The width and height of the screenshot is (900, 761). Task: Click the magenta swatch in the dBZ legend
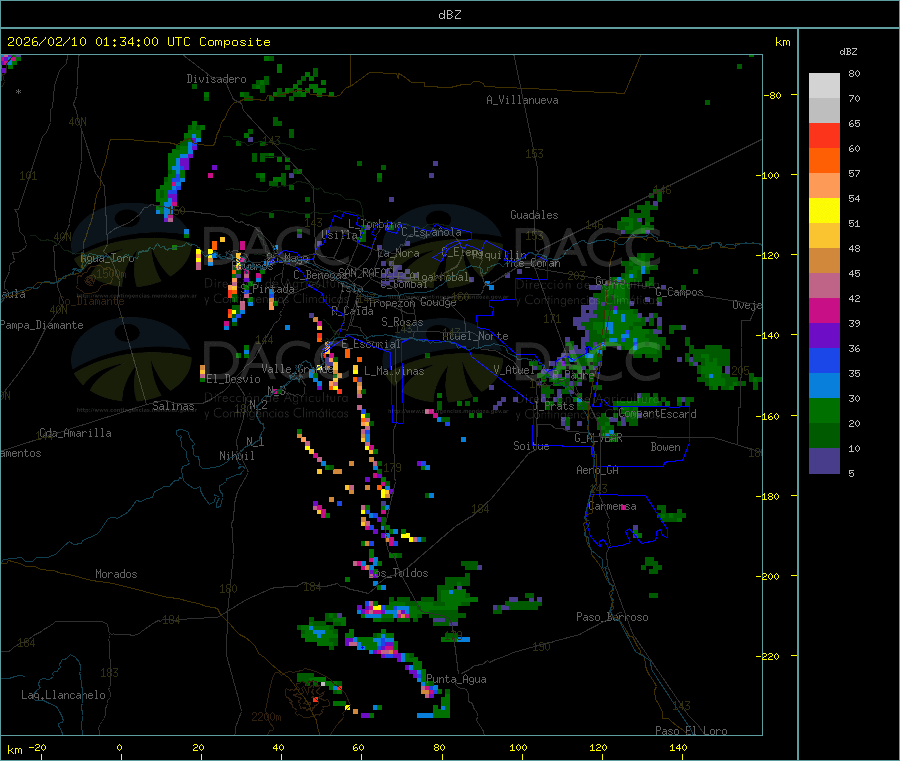click(824, 310)
